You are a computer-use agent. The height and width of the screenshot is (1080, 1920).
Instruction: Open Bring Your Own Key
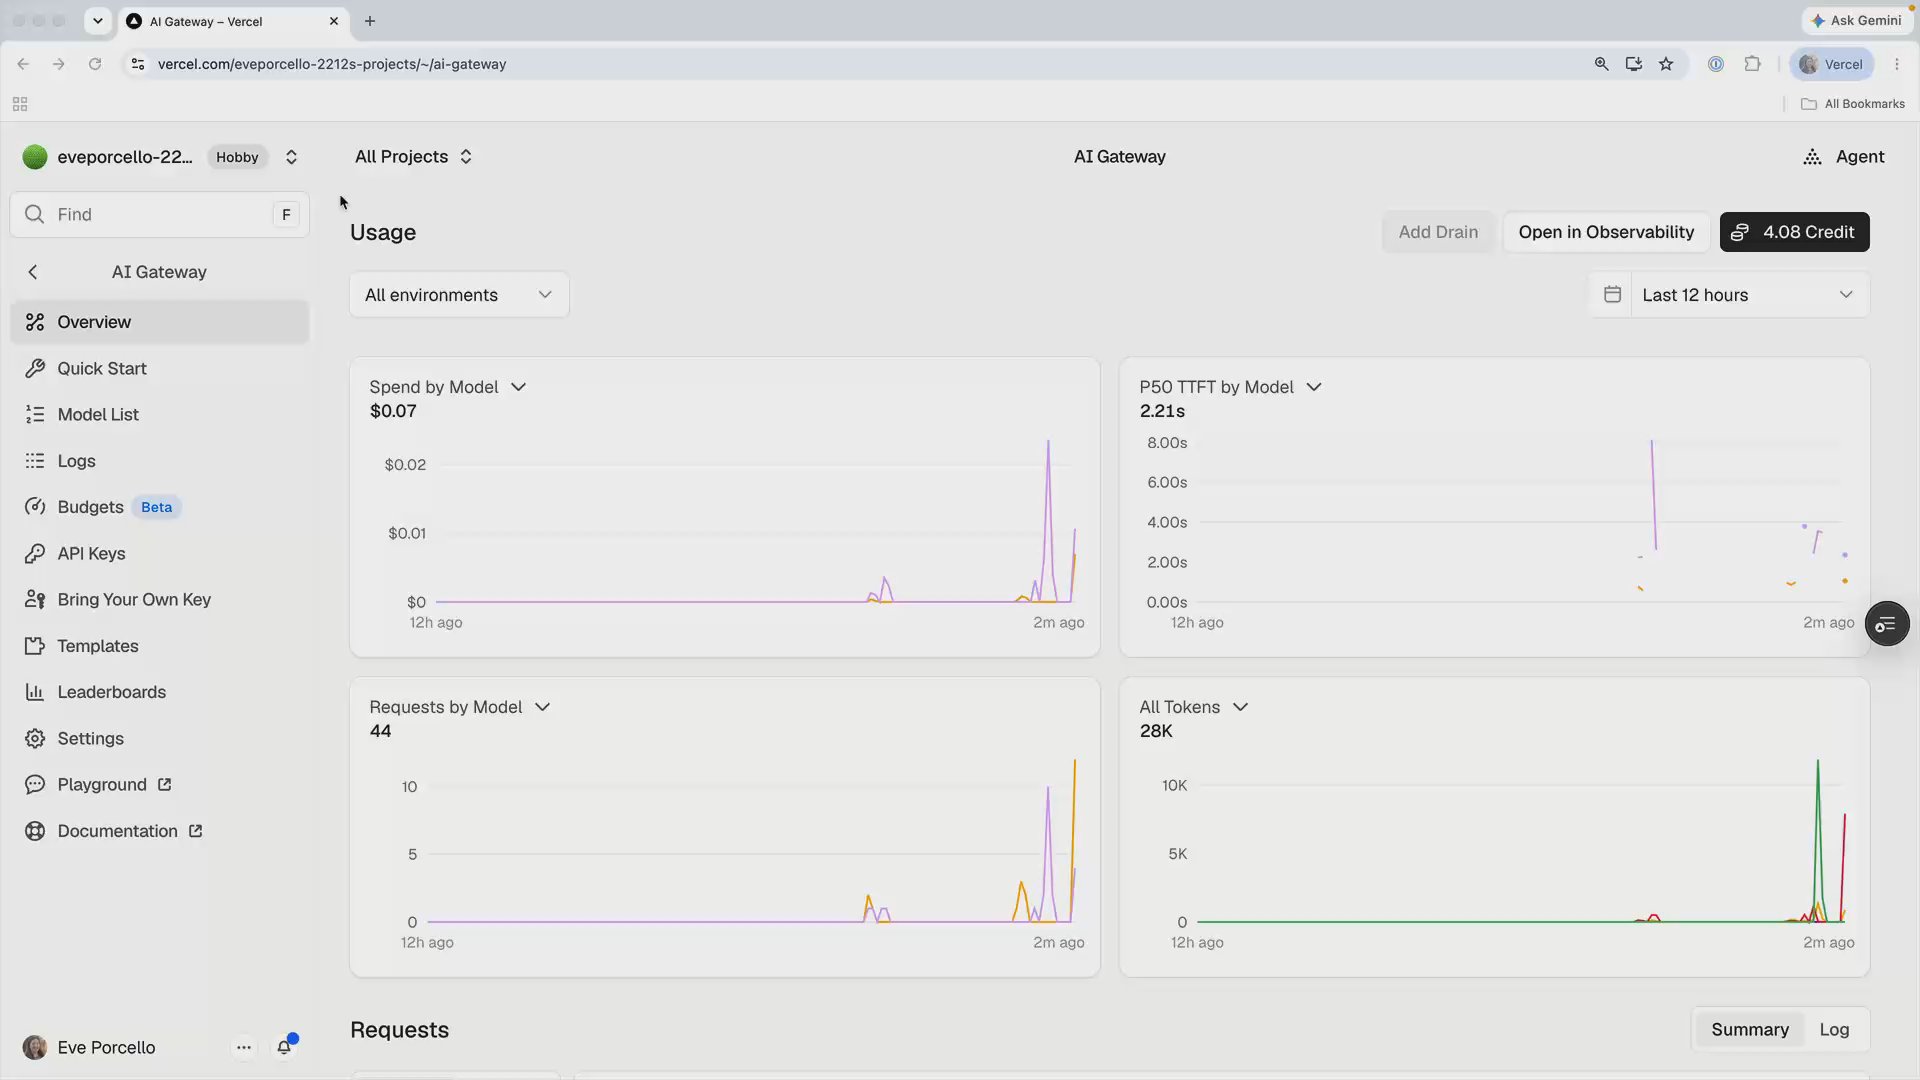coord(160,599)
